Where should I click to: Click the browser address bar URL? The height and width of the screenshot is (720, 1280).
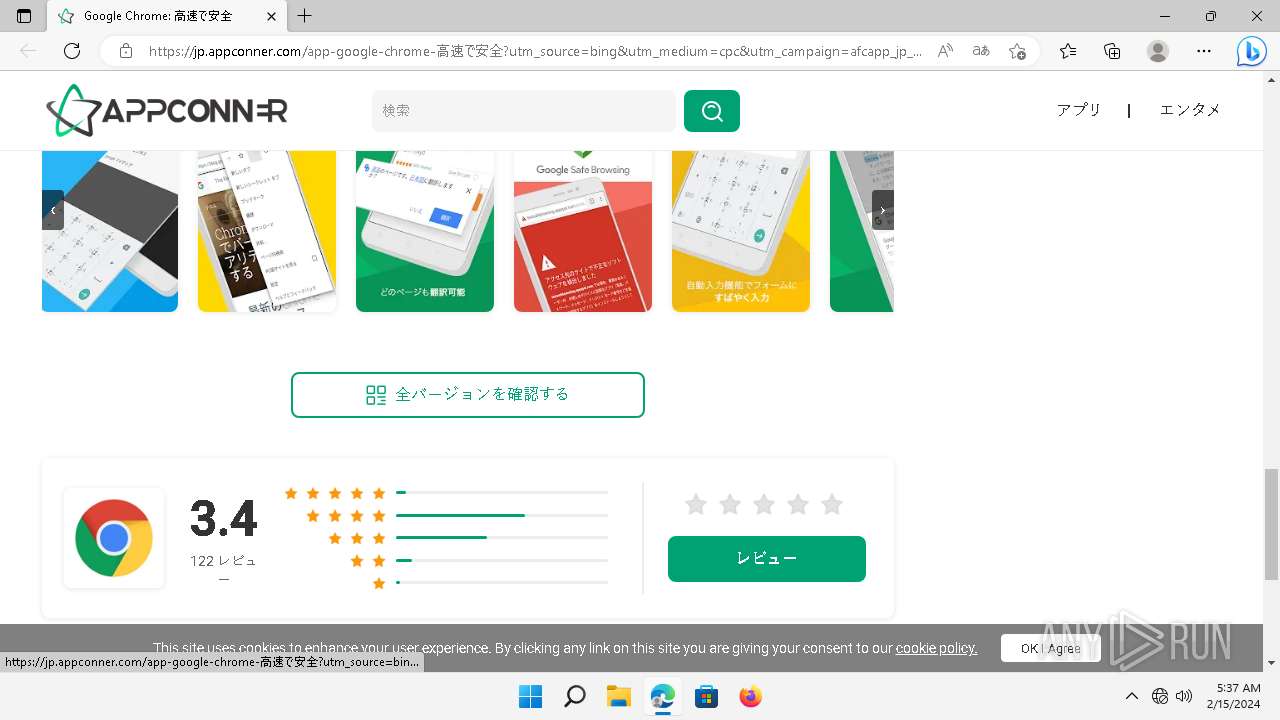tap(535, 51)
